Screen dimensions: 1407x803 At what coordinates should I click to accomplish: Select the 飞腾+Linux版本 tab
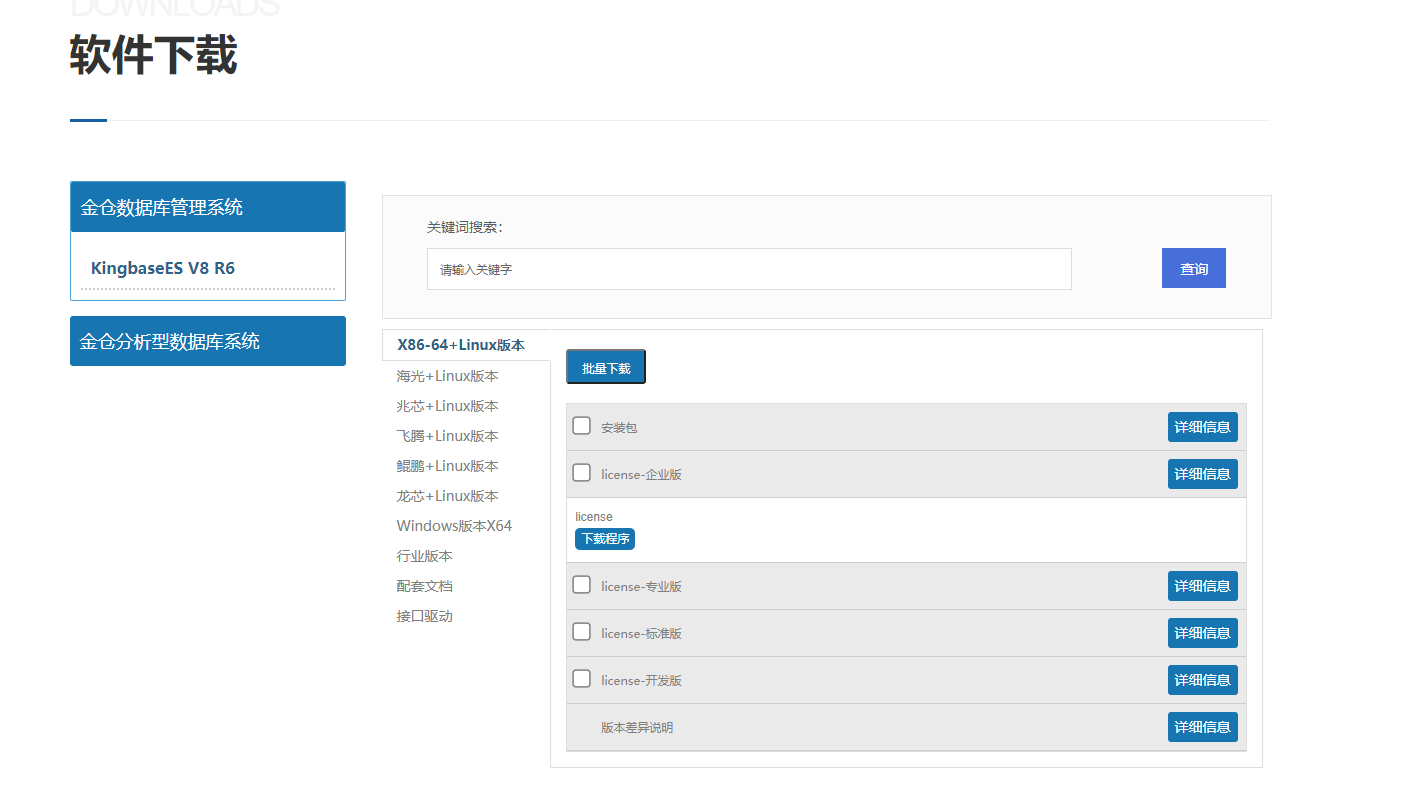(447, 436)
